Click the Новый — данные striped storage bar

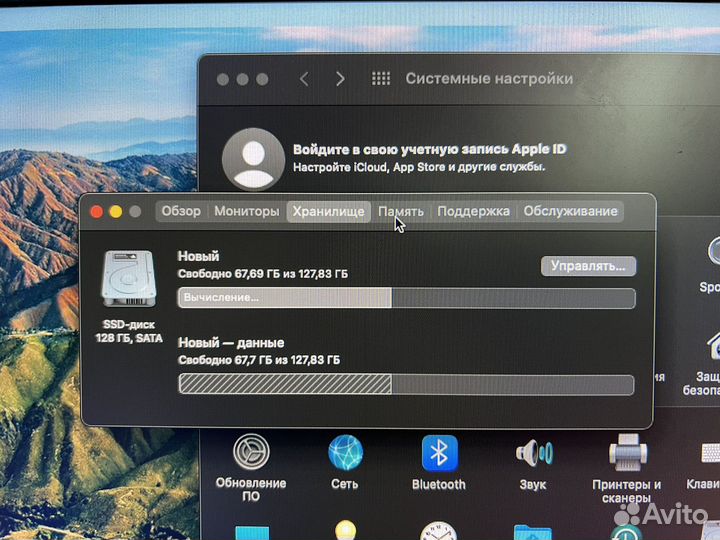[x=406, y=384]
